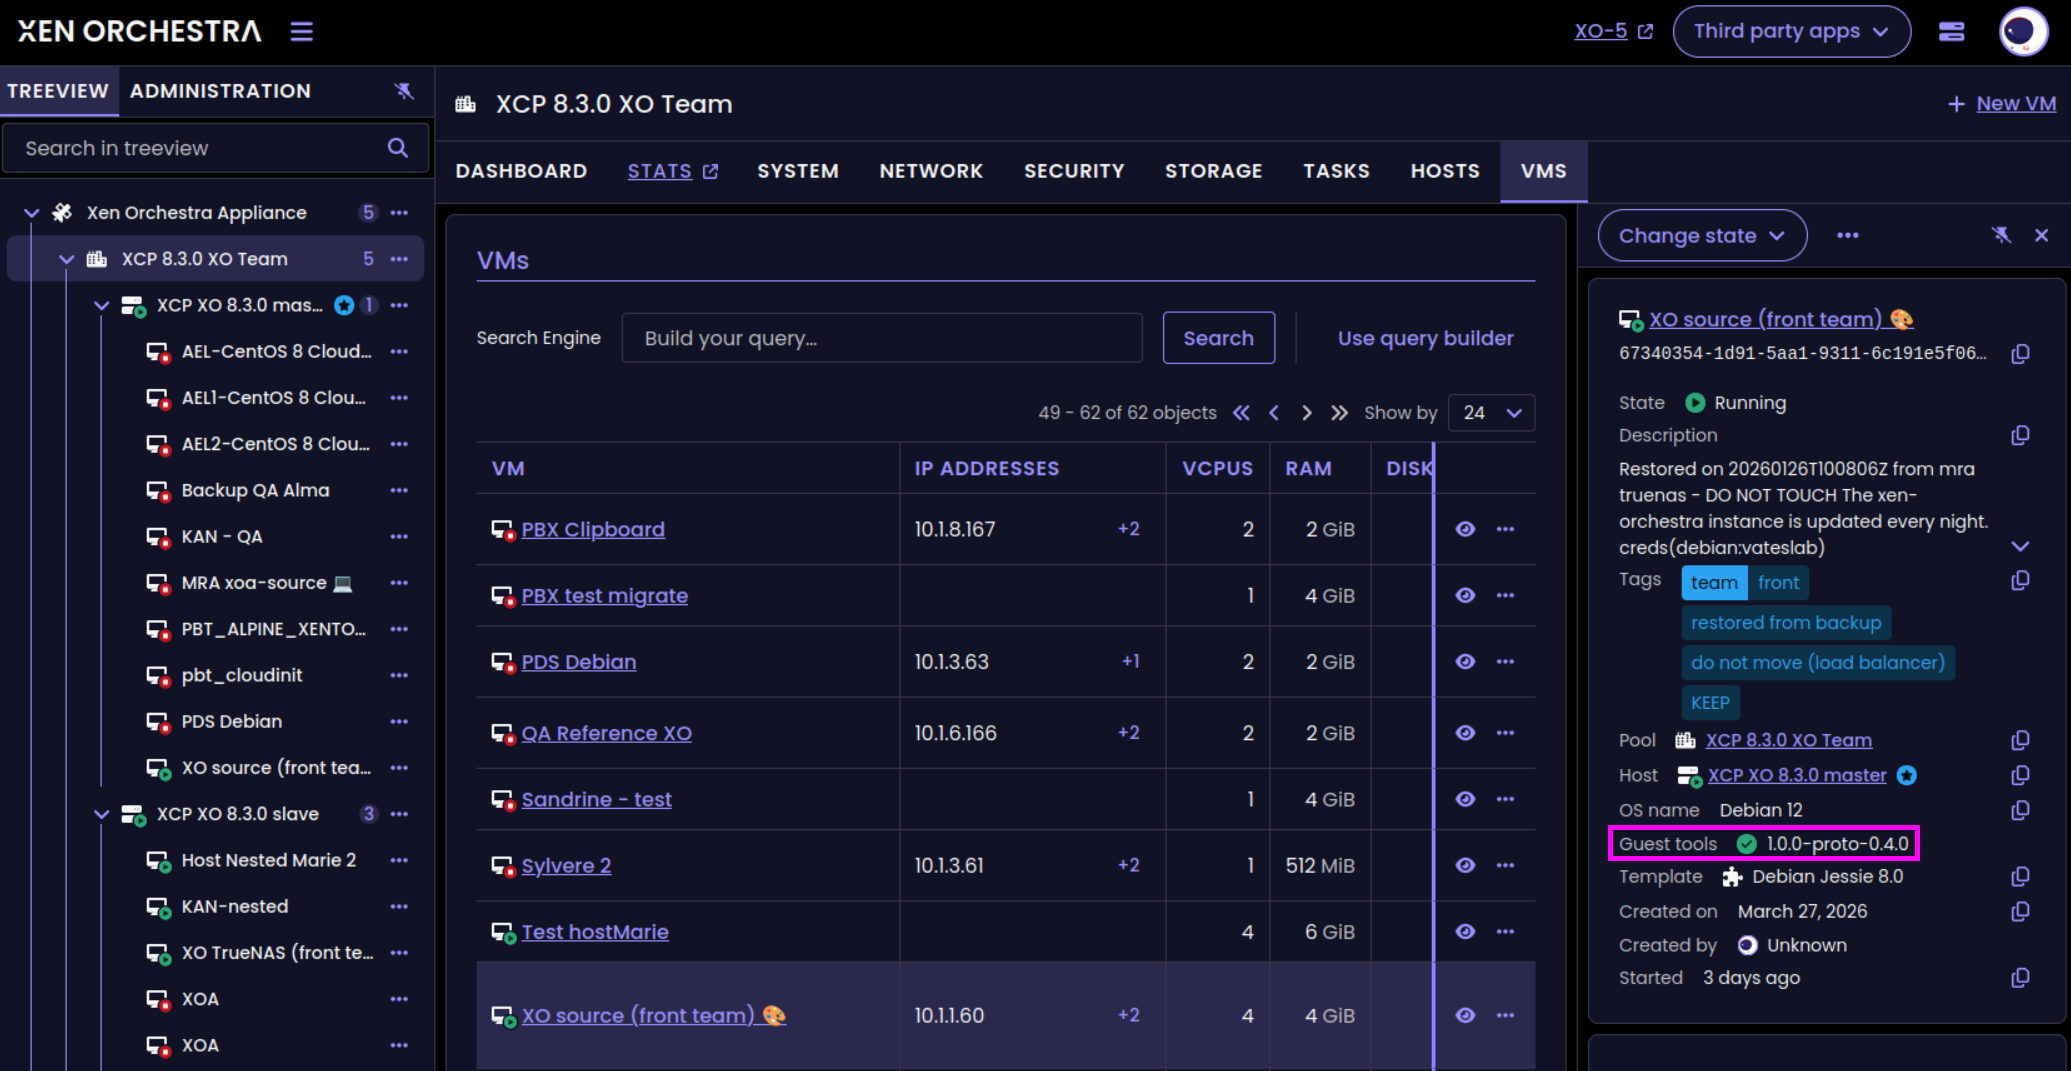2071x1071 pixels.
Task: Copy the VM tags
Action: coord(2020,581)
